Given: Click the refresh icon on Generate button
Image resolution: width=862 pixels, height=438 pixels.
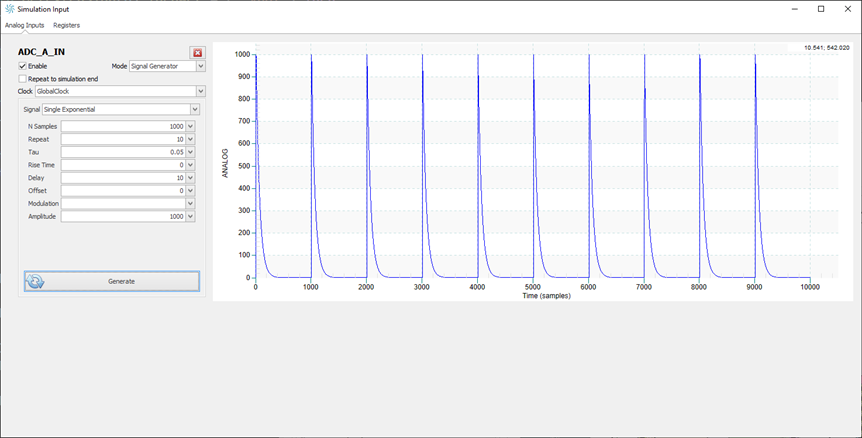Looking at the screenshot, I should 35,281.
